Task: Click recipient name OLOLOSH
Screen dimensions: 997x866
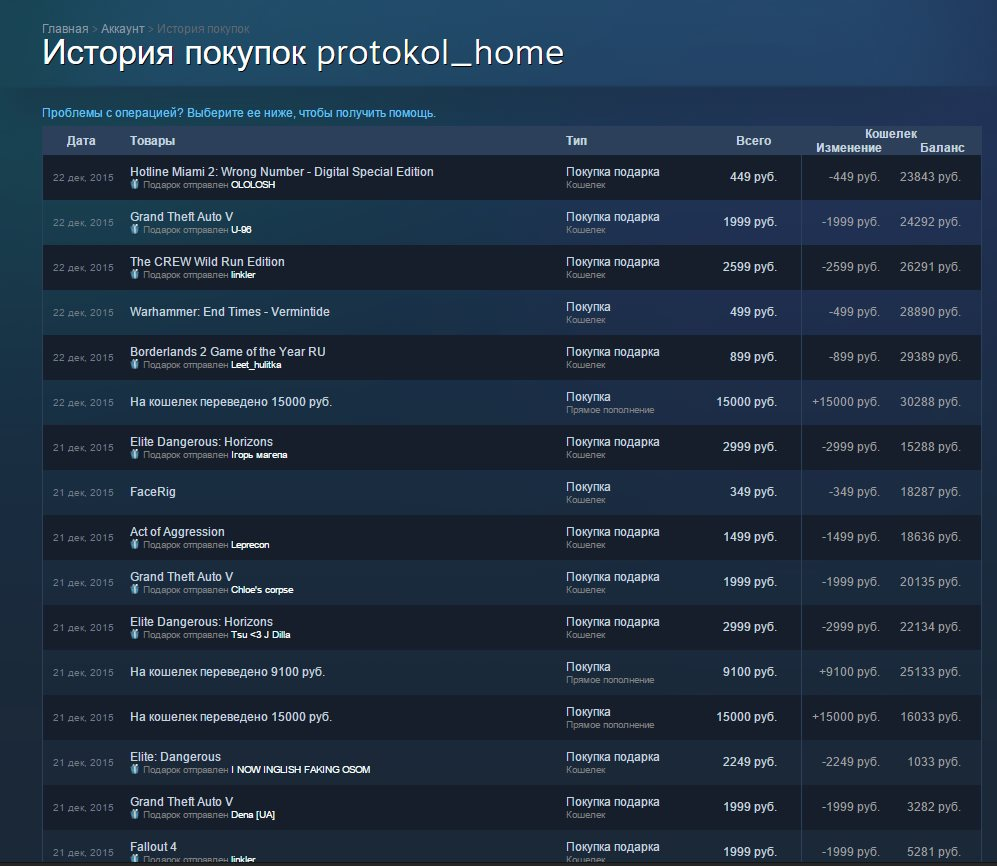Action: click(253, 184)
